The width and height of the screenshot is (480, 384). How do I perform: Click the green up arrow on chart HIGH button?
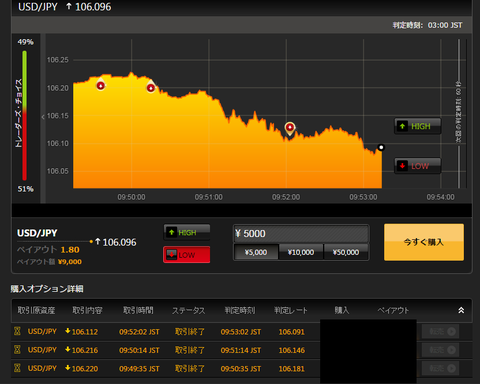pyautogui.click(x=402, y=126)
